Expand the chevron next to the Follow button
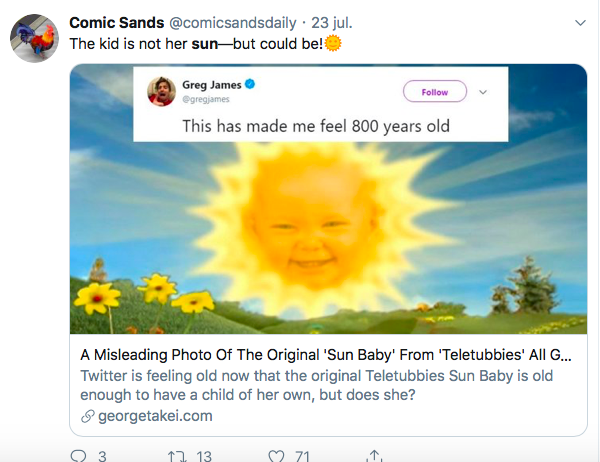600x462 pixels. [x=483, y=92]
